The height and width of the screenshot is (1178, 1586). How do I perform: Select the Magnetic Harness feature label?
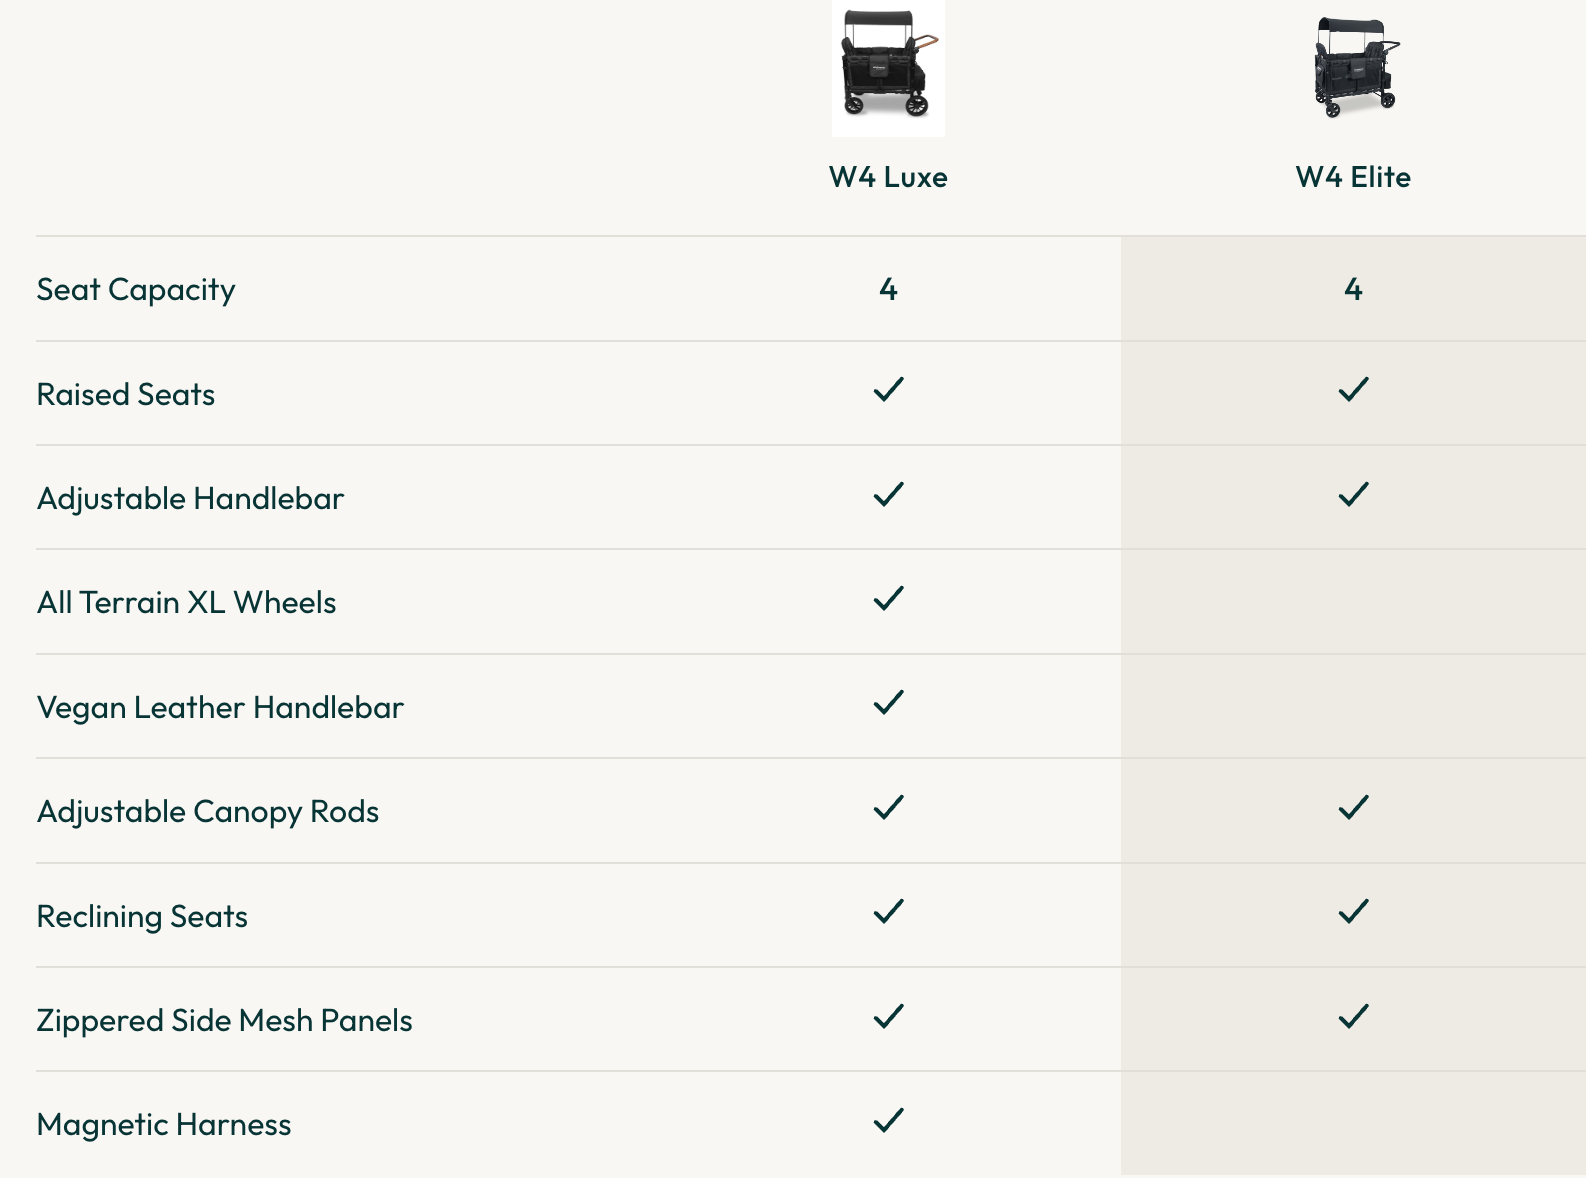164,1125
